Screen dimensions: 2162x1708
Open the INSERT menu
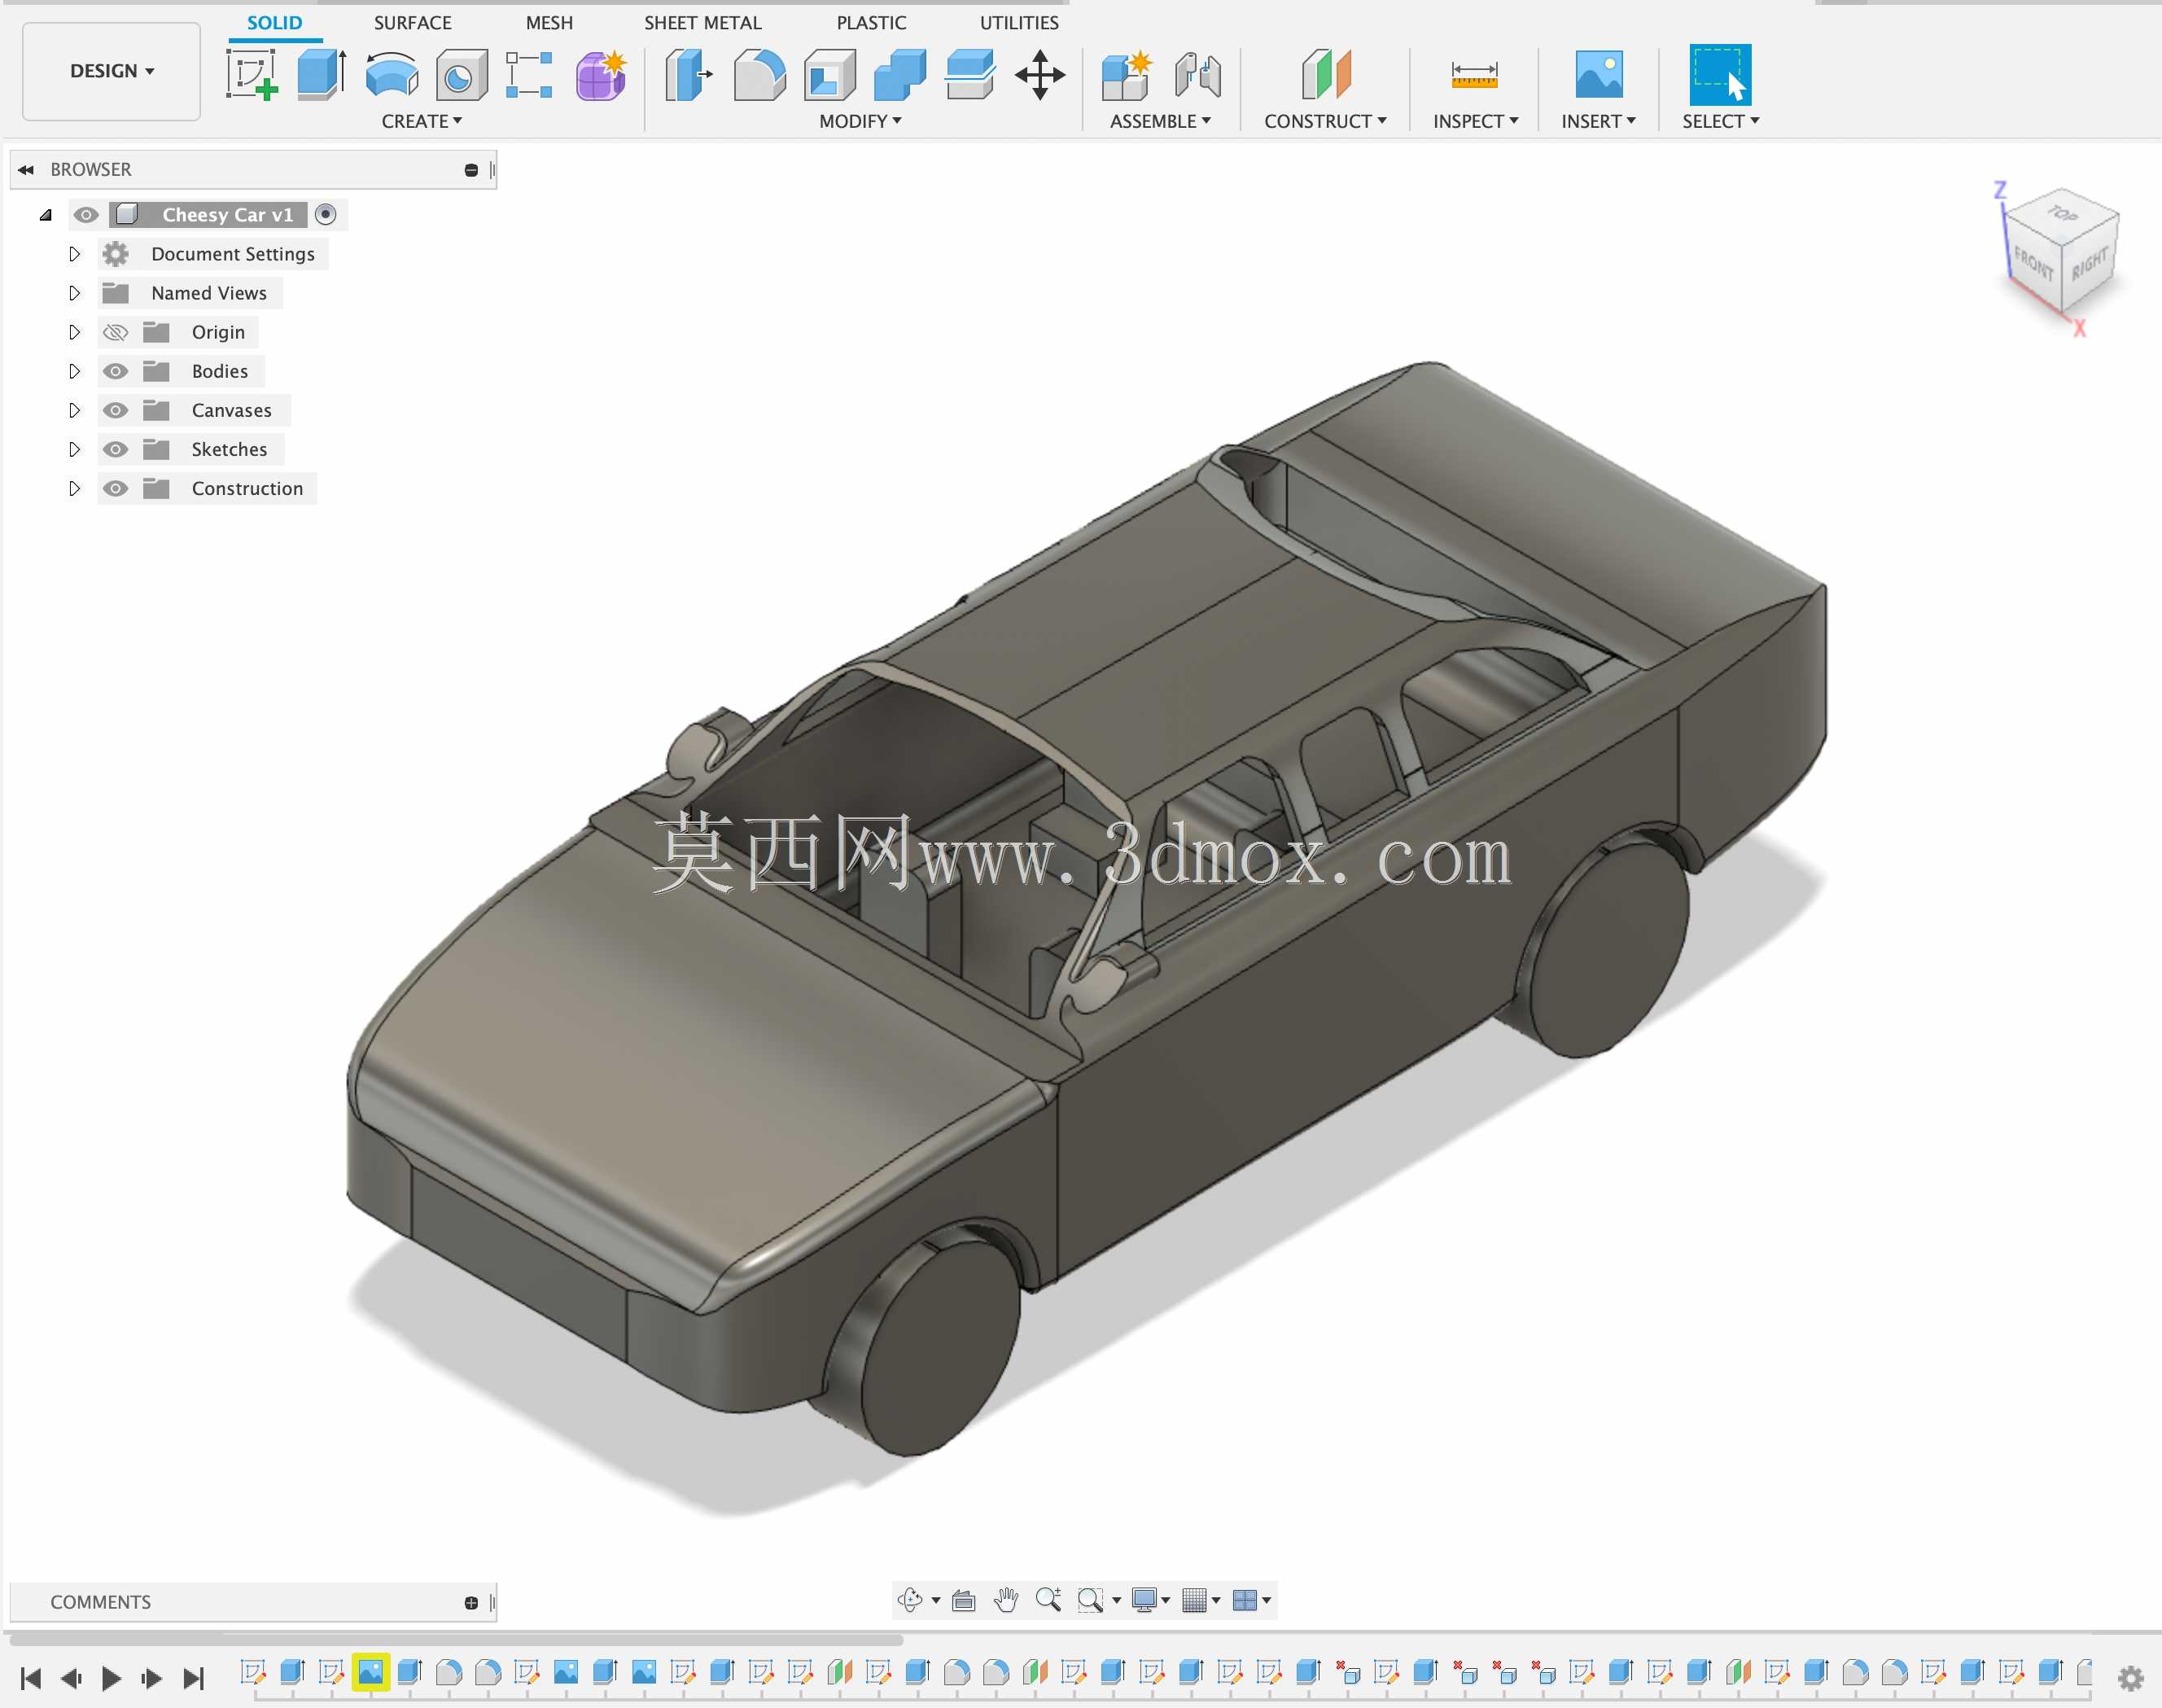(x=1598, y=121)
